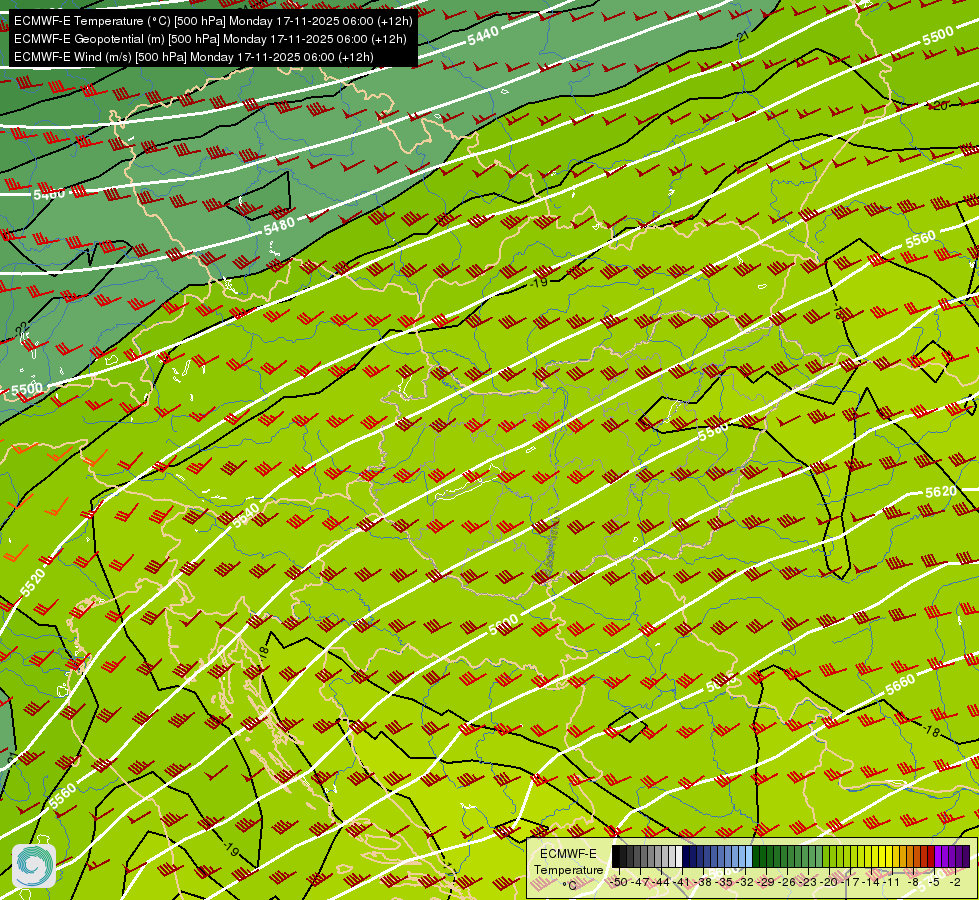Click the 5600 geopotential contour label

pos(503,625)
